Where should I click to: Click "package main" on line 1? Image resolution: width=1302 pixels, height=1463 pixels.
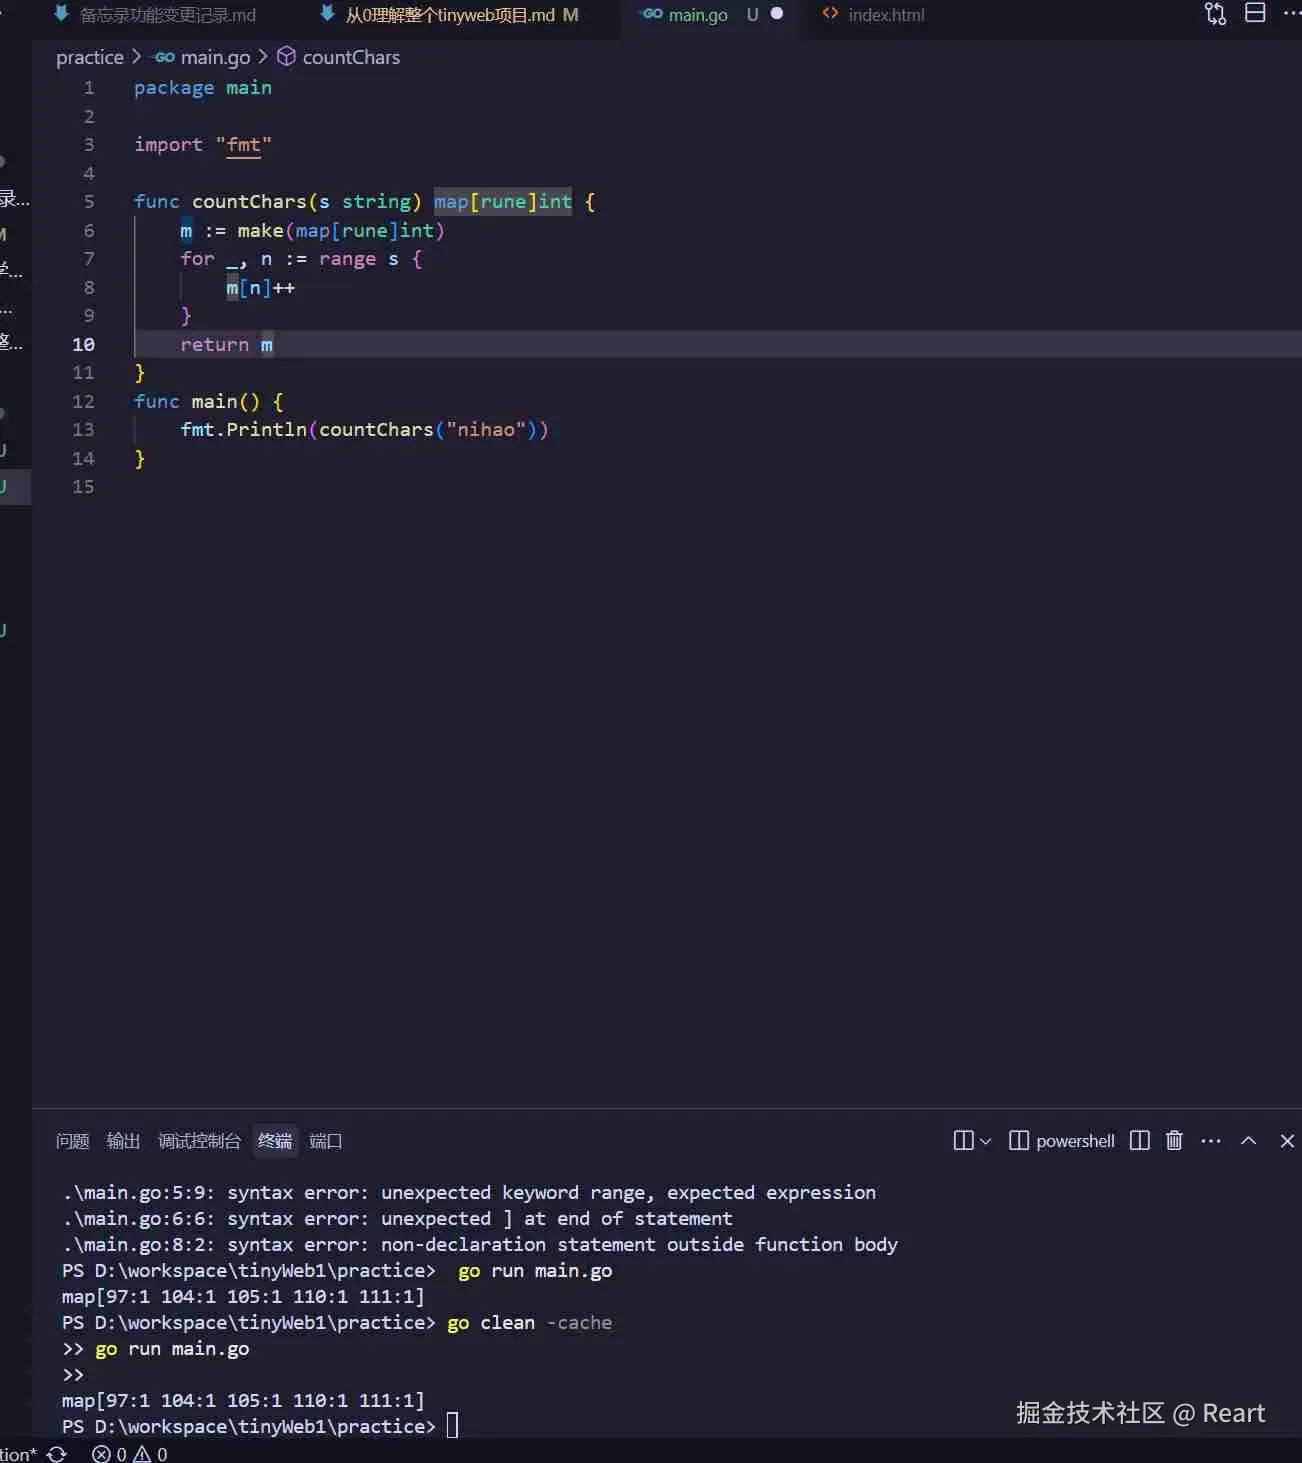[203, 88]
